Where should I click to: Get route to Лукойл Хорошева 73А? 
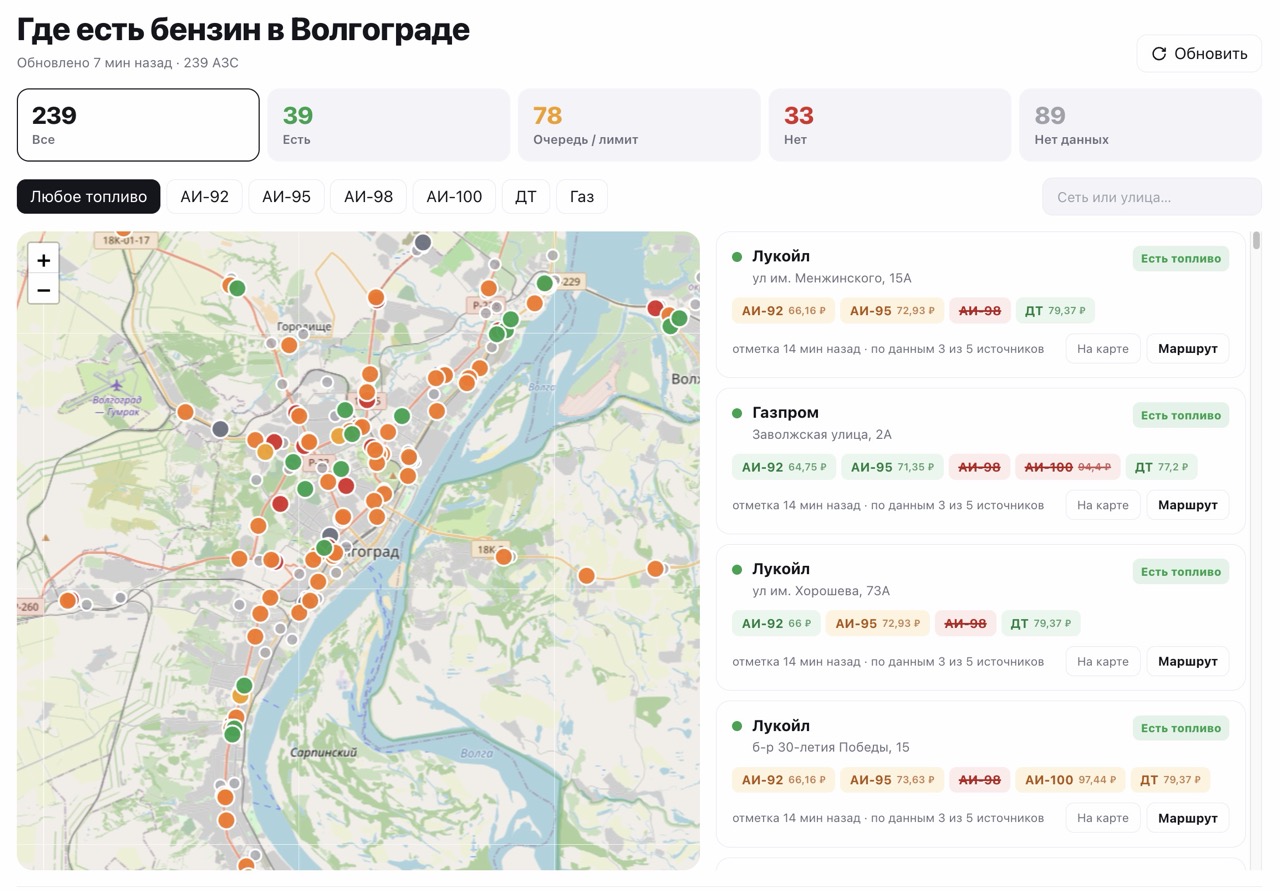point(1188,661)
